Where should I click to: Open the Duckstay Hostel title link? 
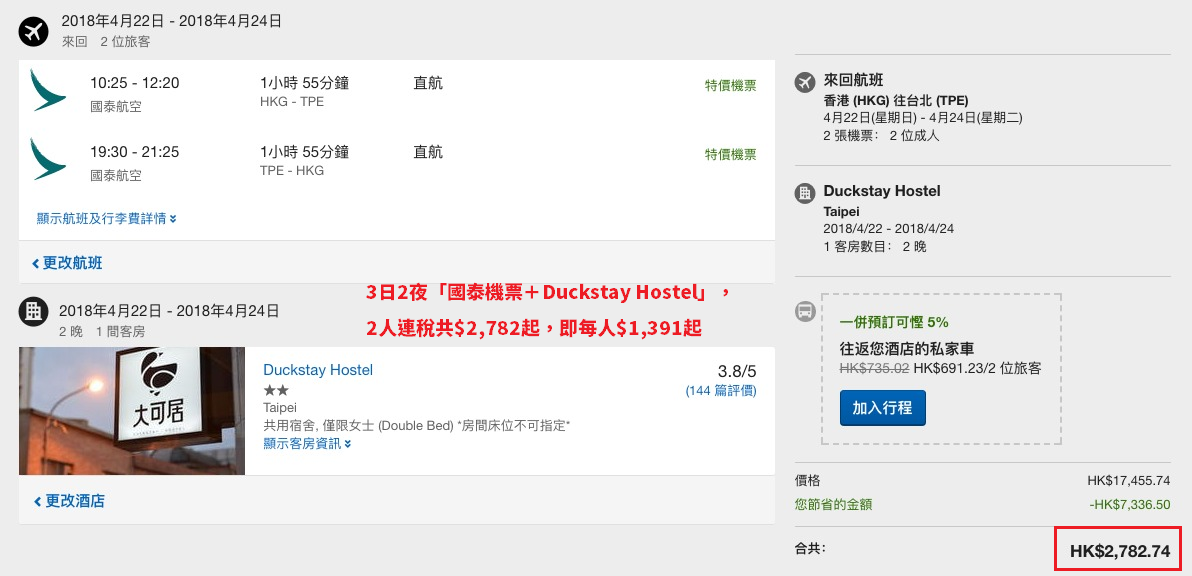[x=318, y=370]
